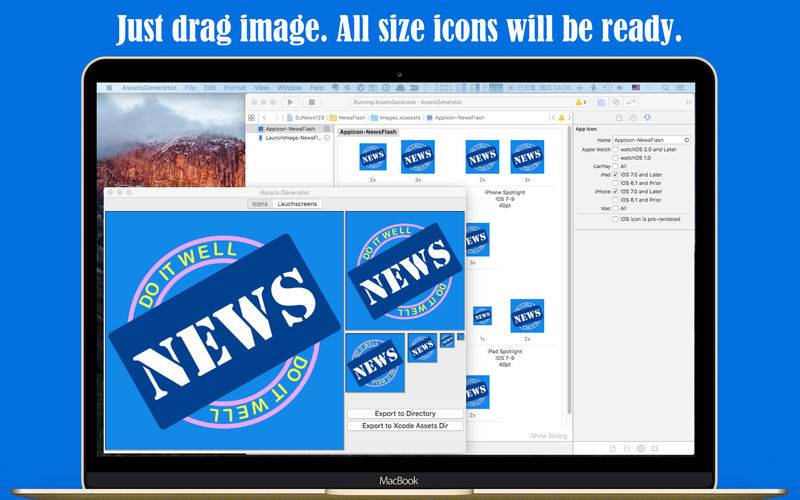
Task: Click the Xcode asset catalog vertical scrollbar
Action: click(x=569, y=270)
